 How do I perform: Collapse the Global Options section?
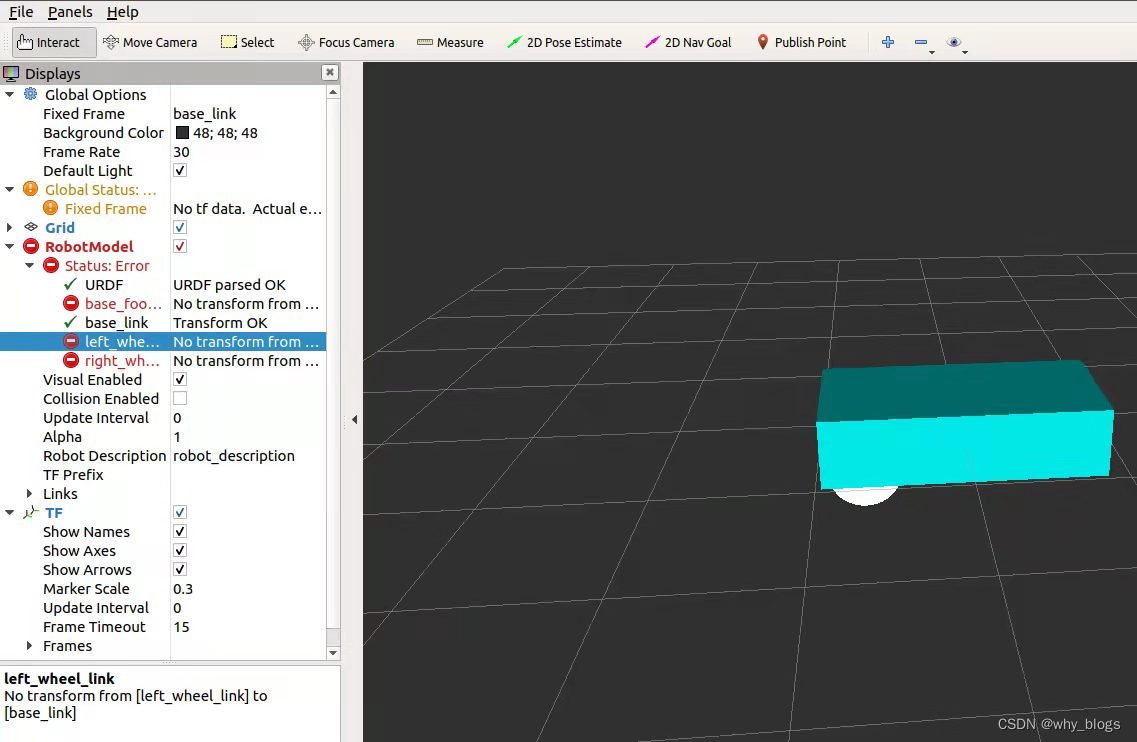click(x=9, y=94)
